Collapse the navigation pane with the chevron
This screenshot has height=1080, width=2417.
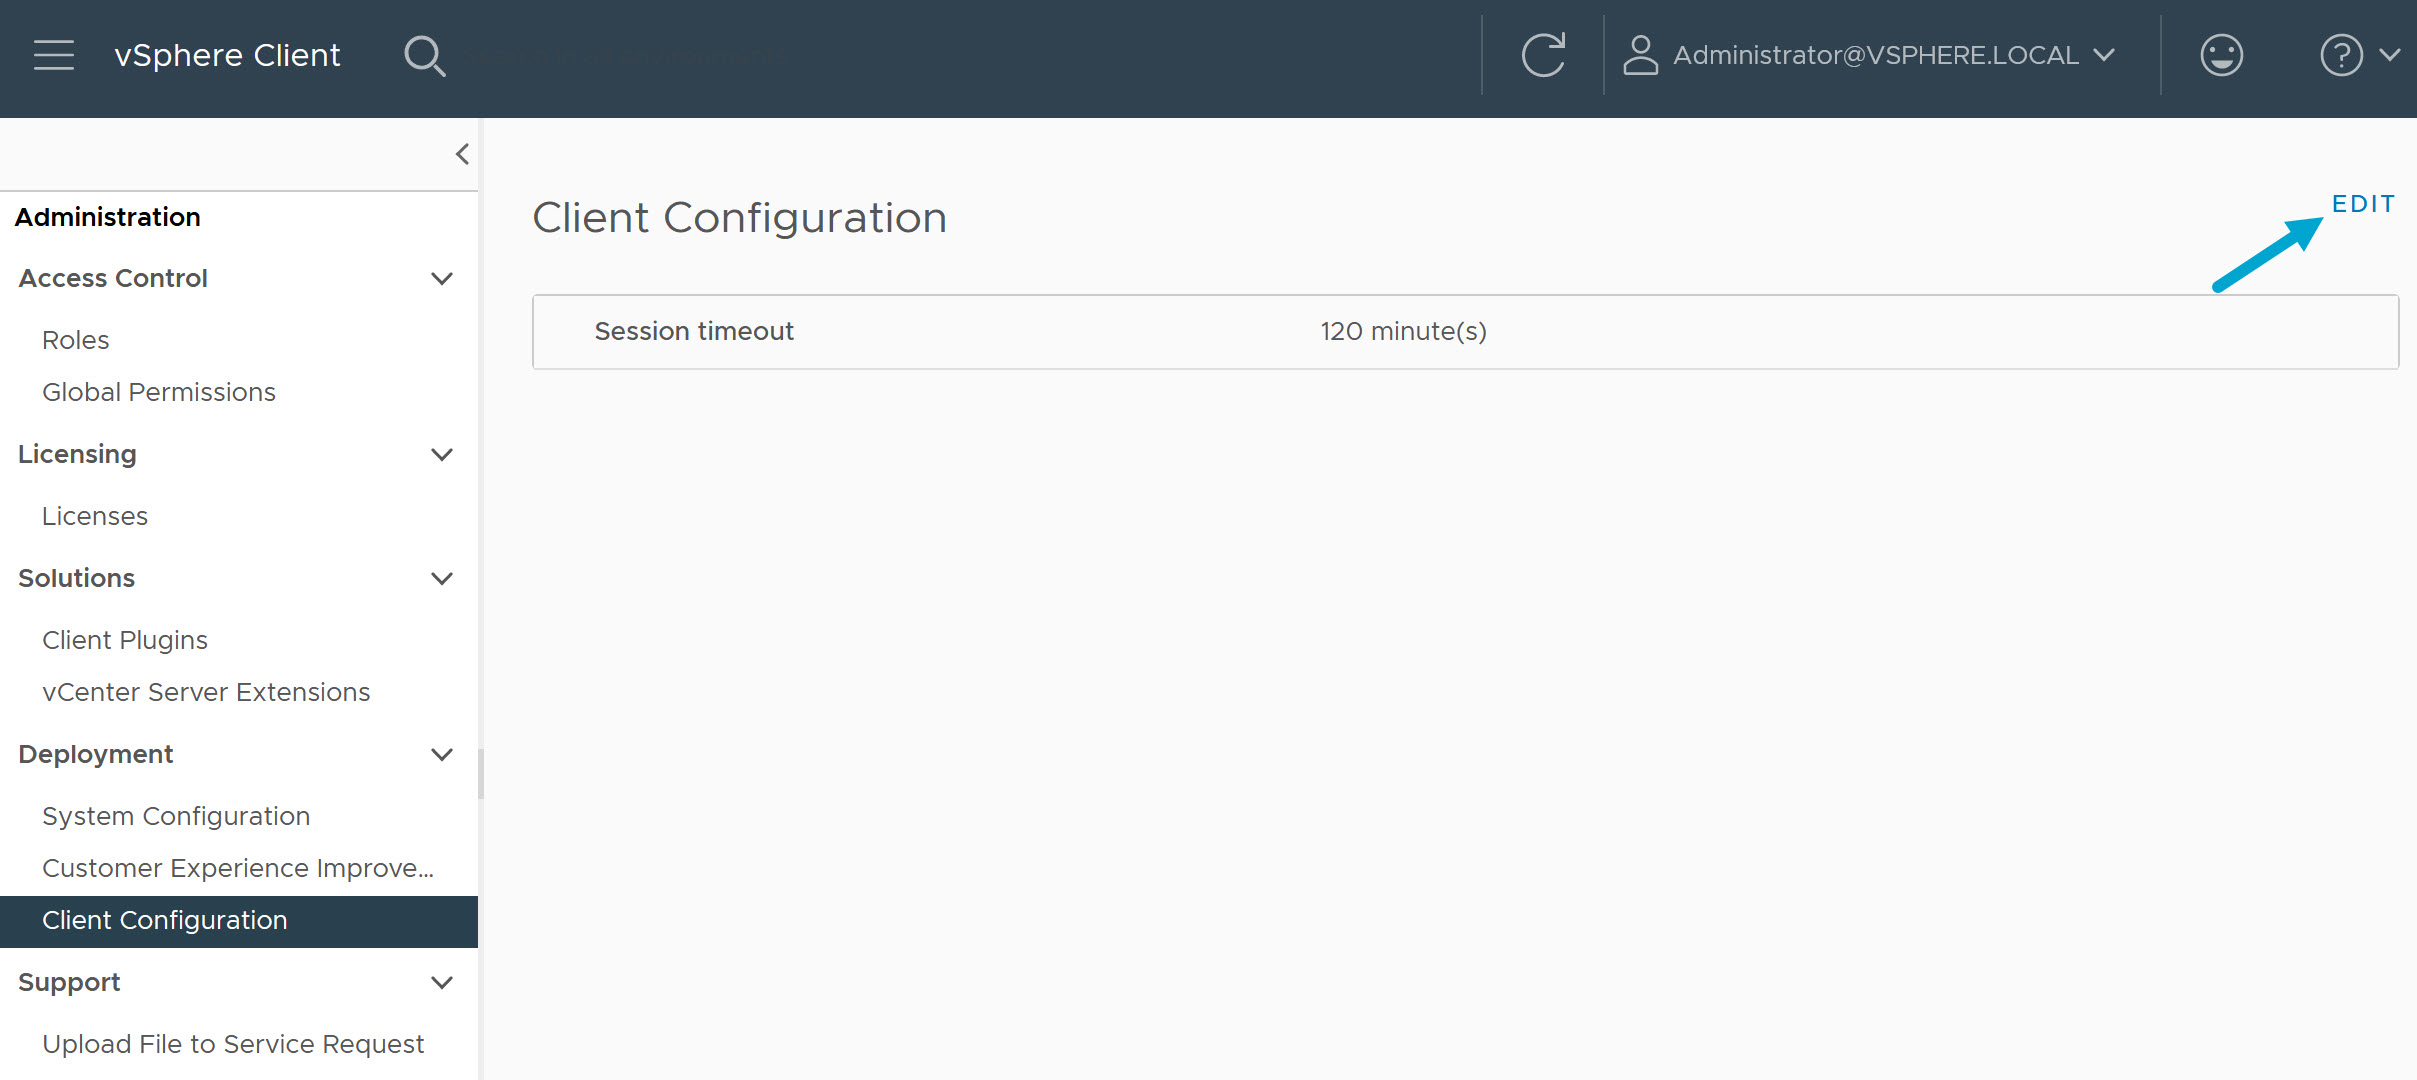(x=462, y=154)
